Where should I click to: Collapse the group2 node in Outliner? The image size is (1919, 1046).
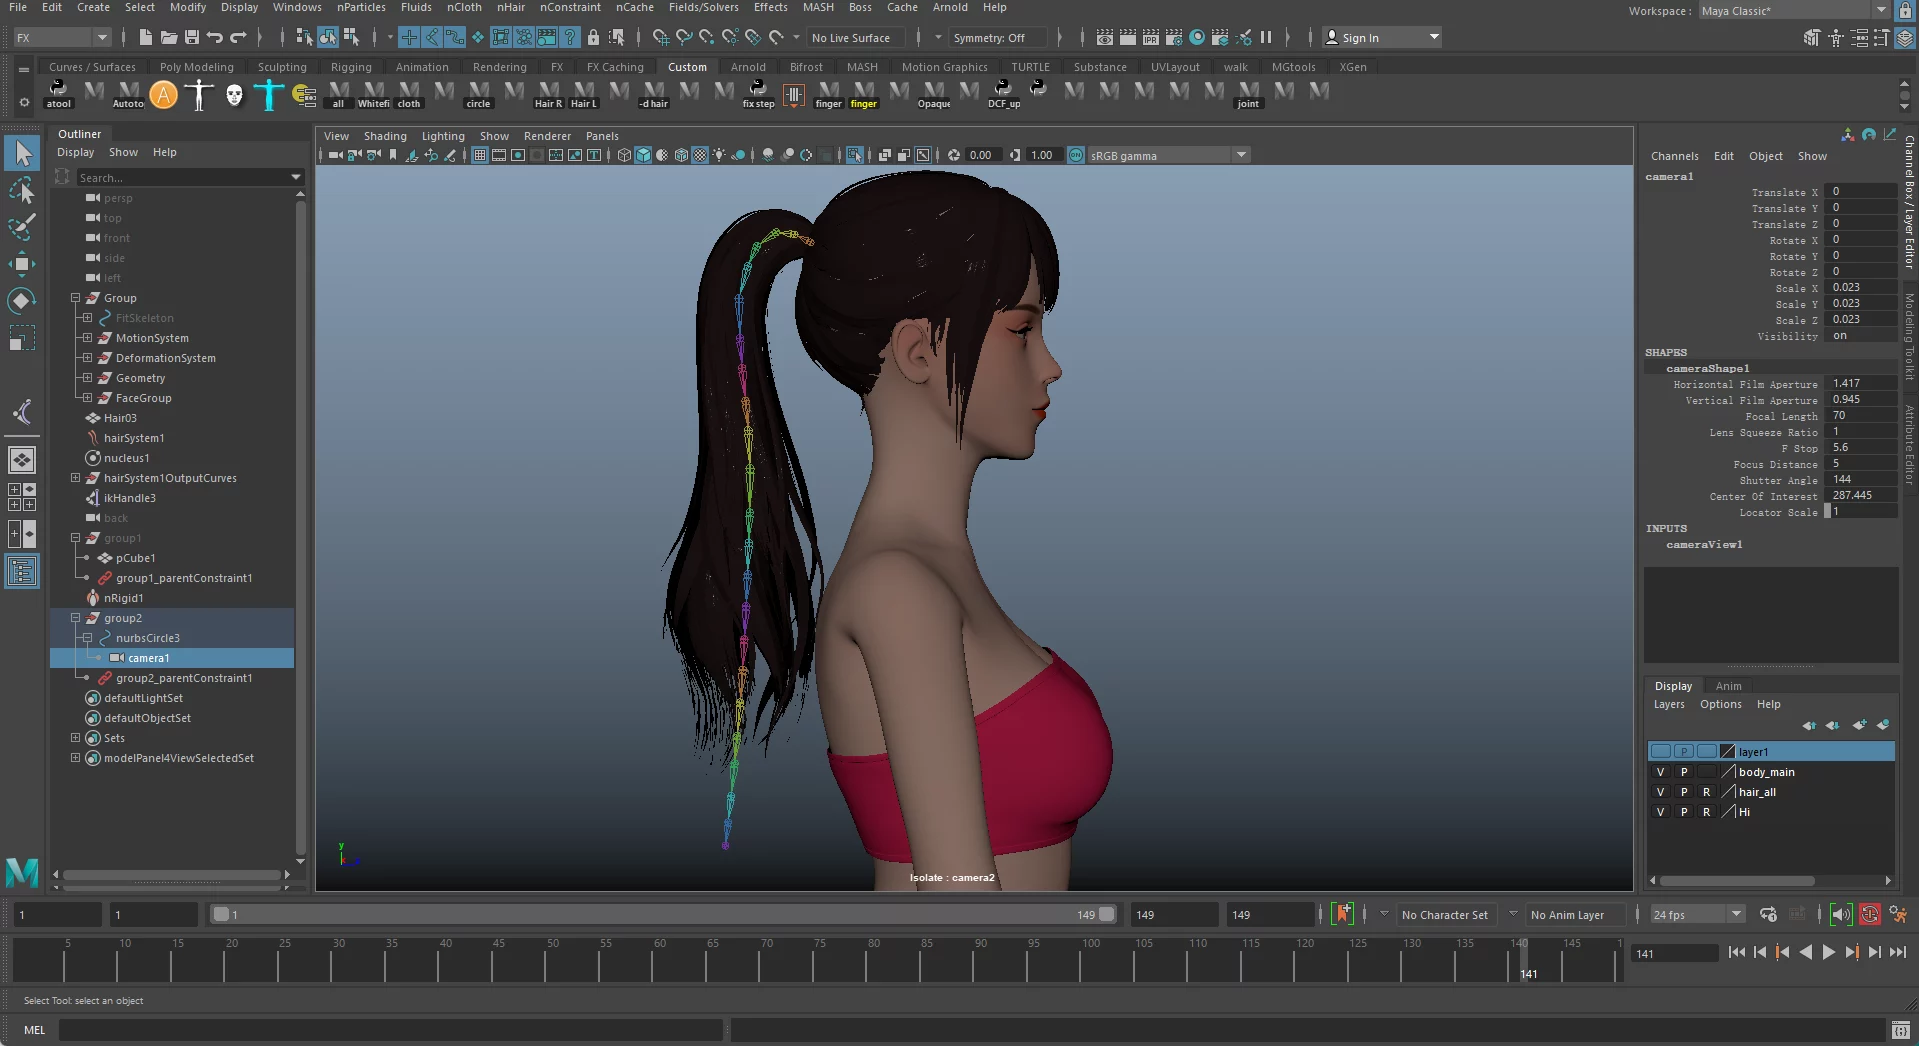75,618
